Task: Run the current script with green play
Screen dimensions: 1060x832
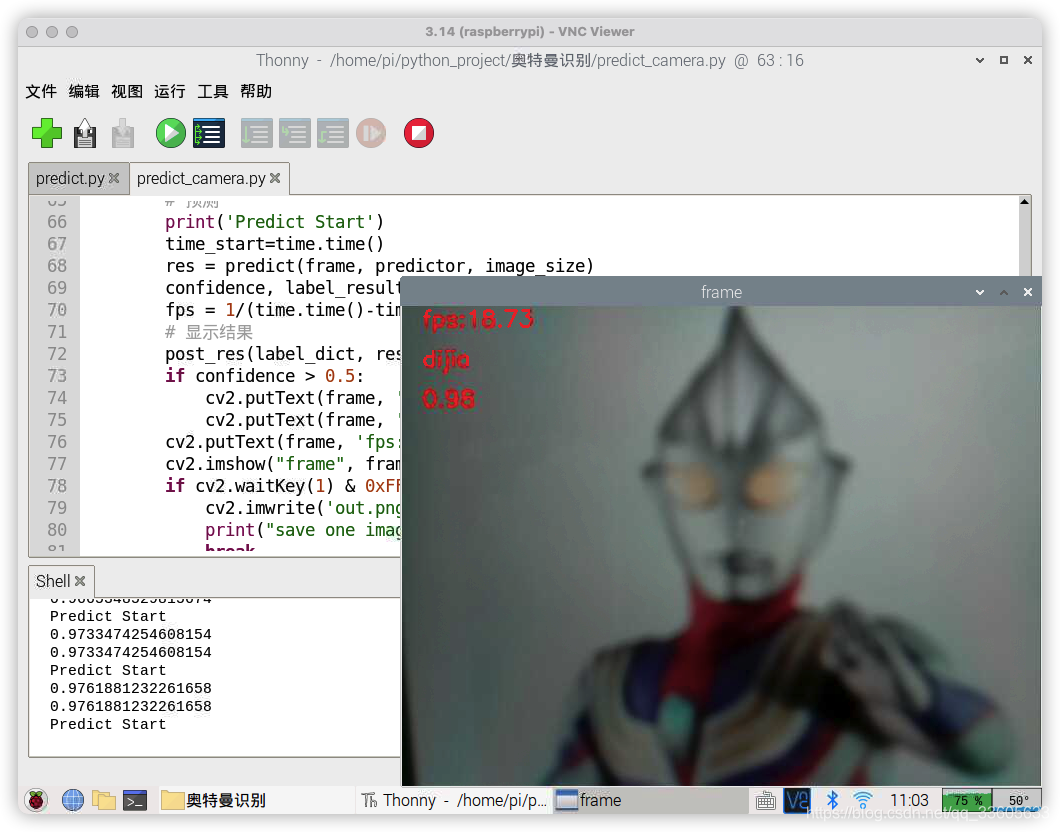Action: click(x=170, y=133)
